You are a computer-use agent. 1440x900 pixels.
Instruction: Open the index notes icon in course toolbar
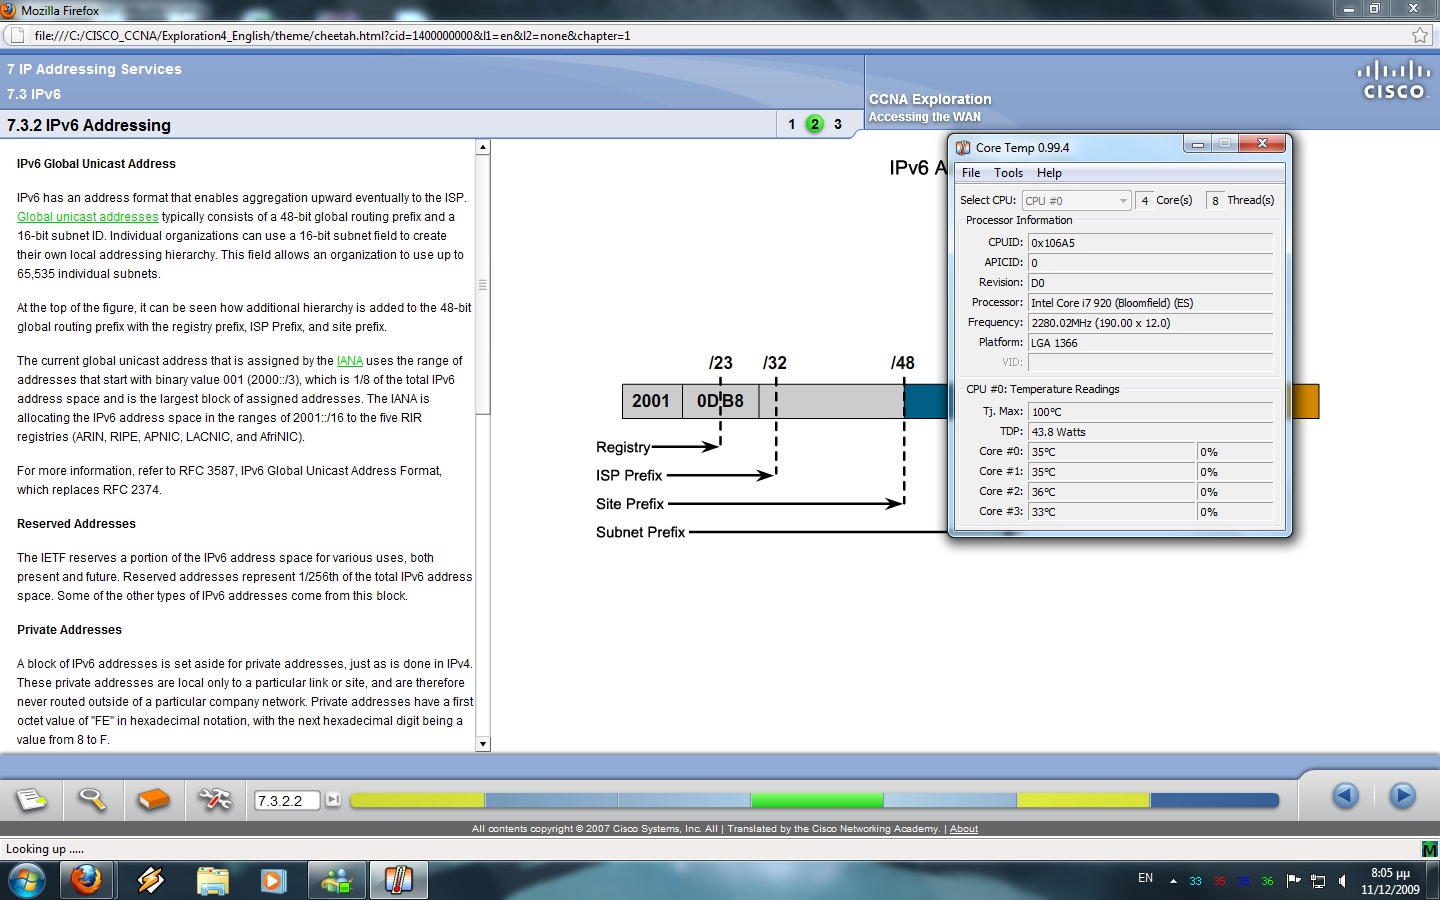[x=31, y=799]
